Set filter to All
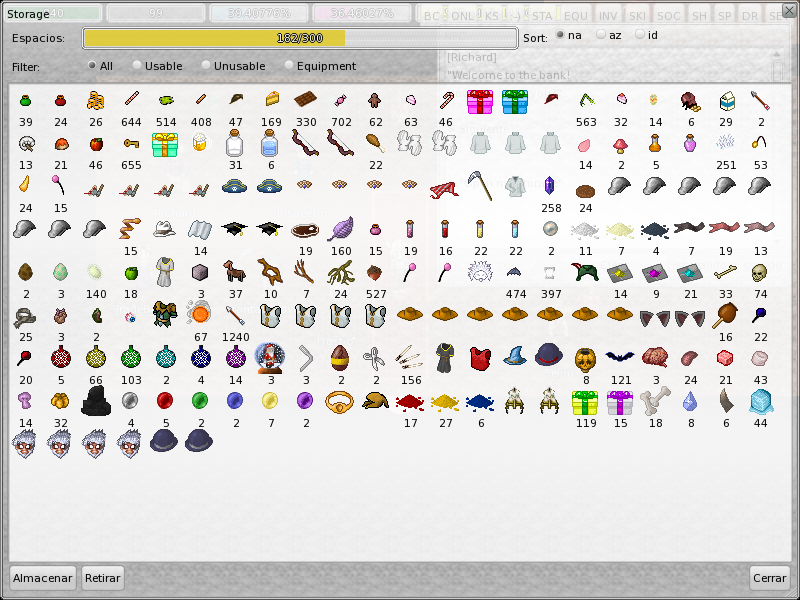The height and width of the screenshot is (600, 800). coord(100,66)
